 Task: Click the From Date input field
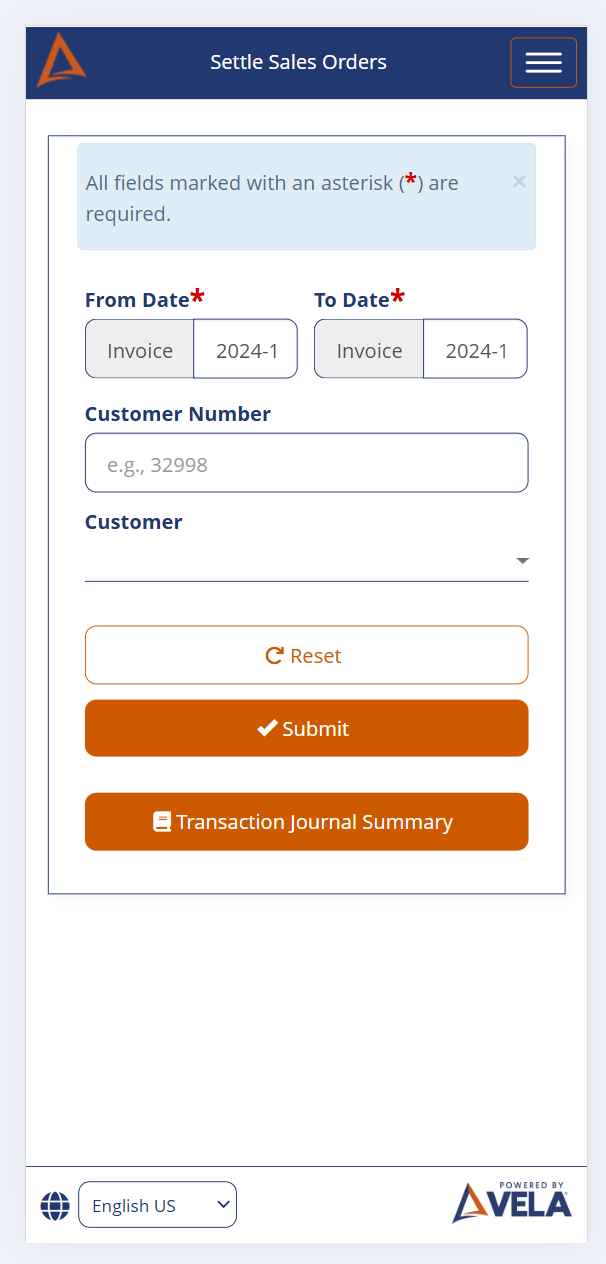(x=246, y=350)
